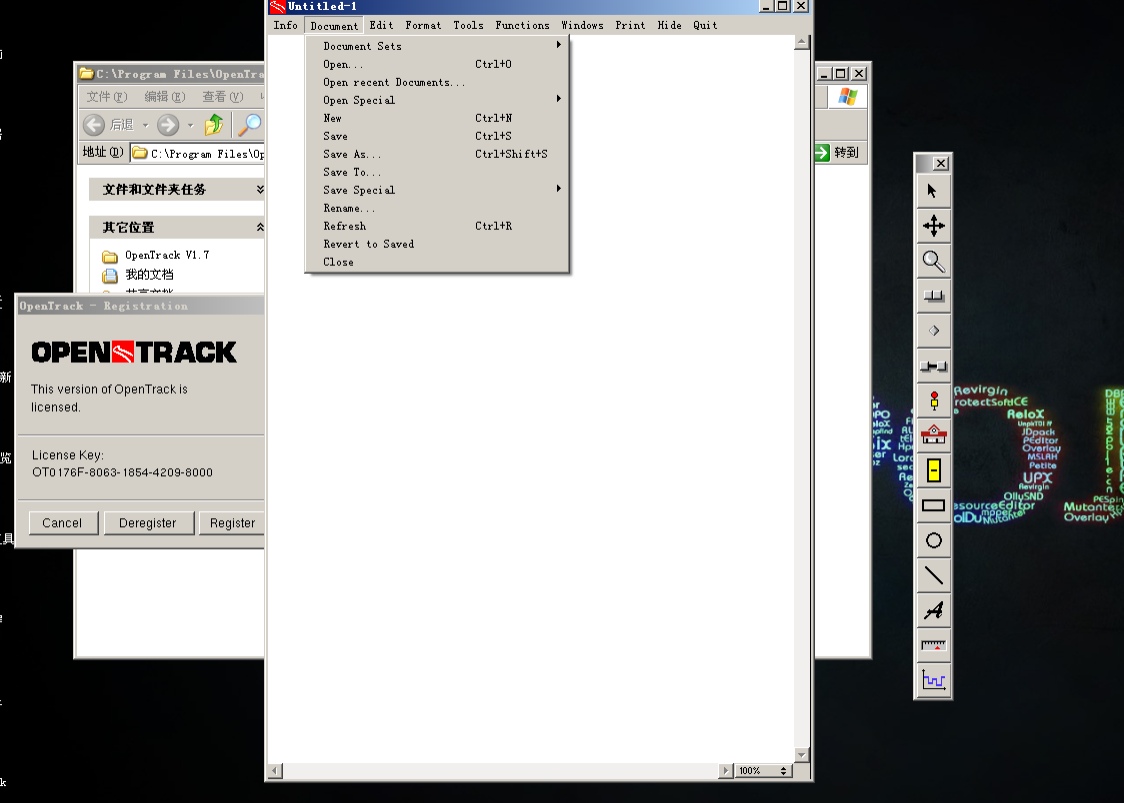Open Forward button history dropdown arrow
Image resolution: width=1124 pixels, height=803 pixels.
(191, 125)
